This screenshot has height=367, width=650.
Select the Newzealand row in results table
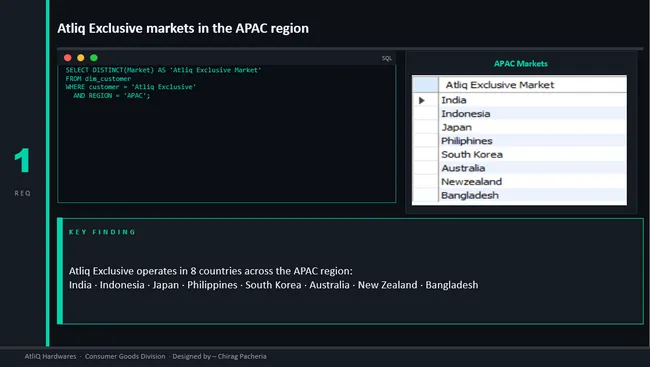519,182
